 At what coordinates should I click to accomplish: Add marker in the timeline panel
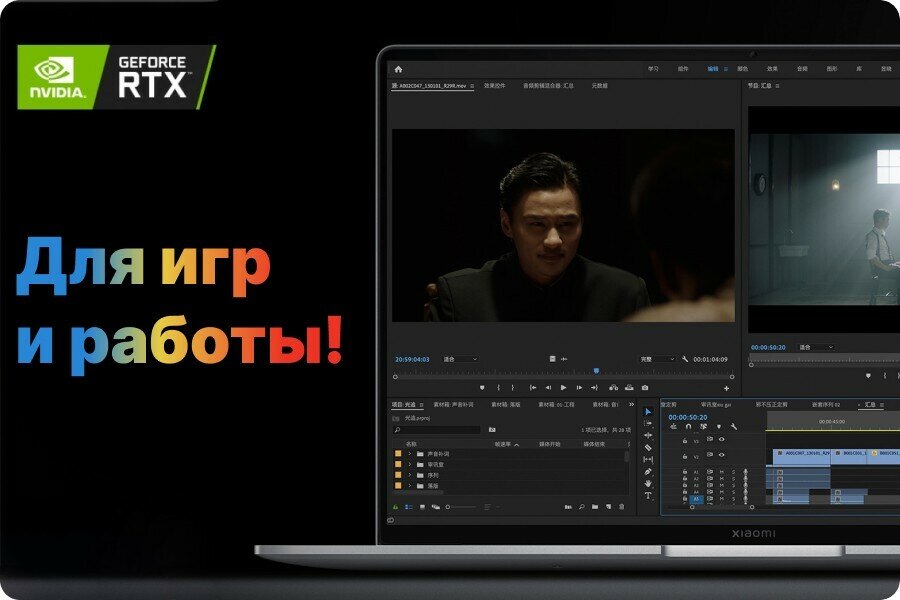pos(719,427)
